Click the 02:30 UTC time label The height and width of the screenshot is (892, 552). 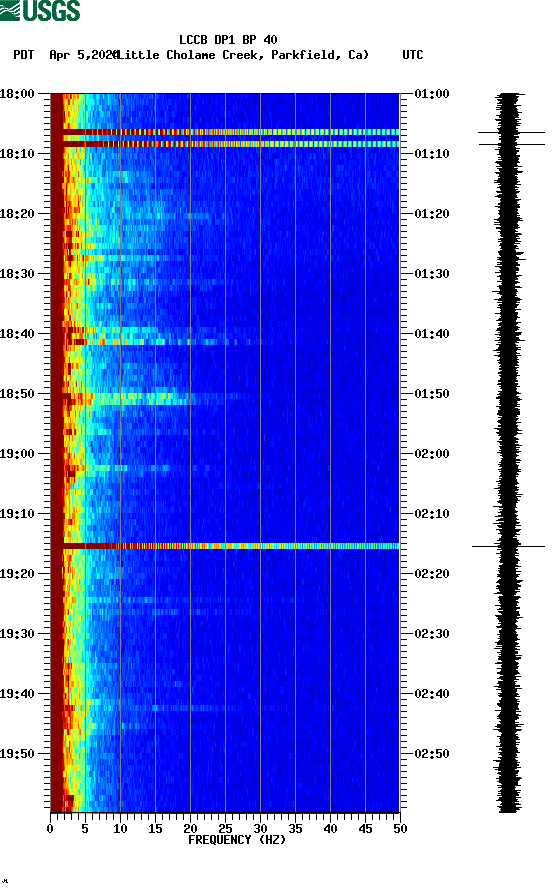point(432,634)
